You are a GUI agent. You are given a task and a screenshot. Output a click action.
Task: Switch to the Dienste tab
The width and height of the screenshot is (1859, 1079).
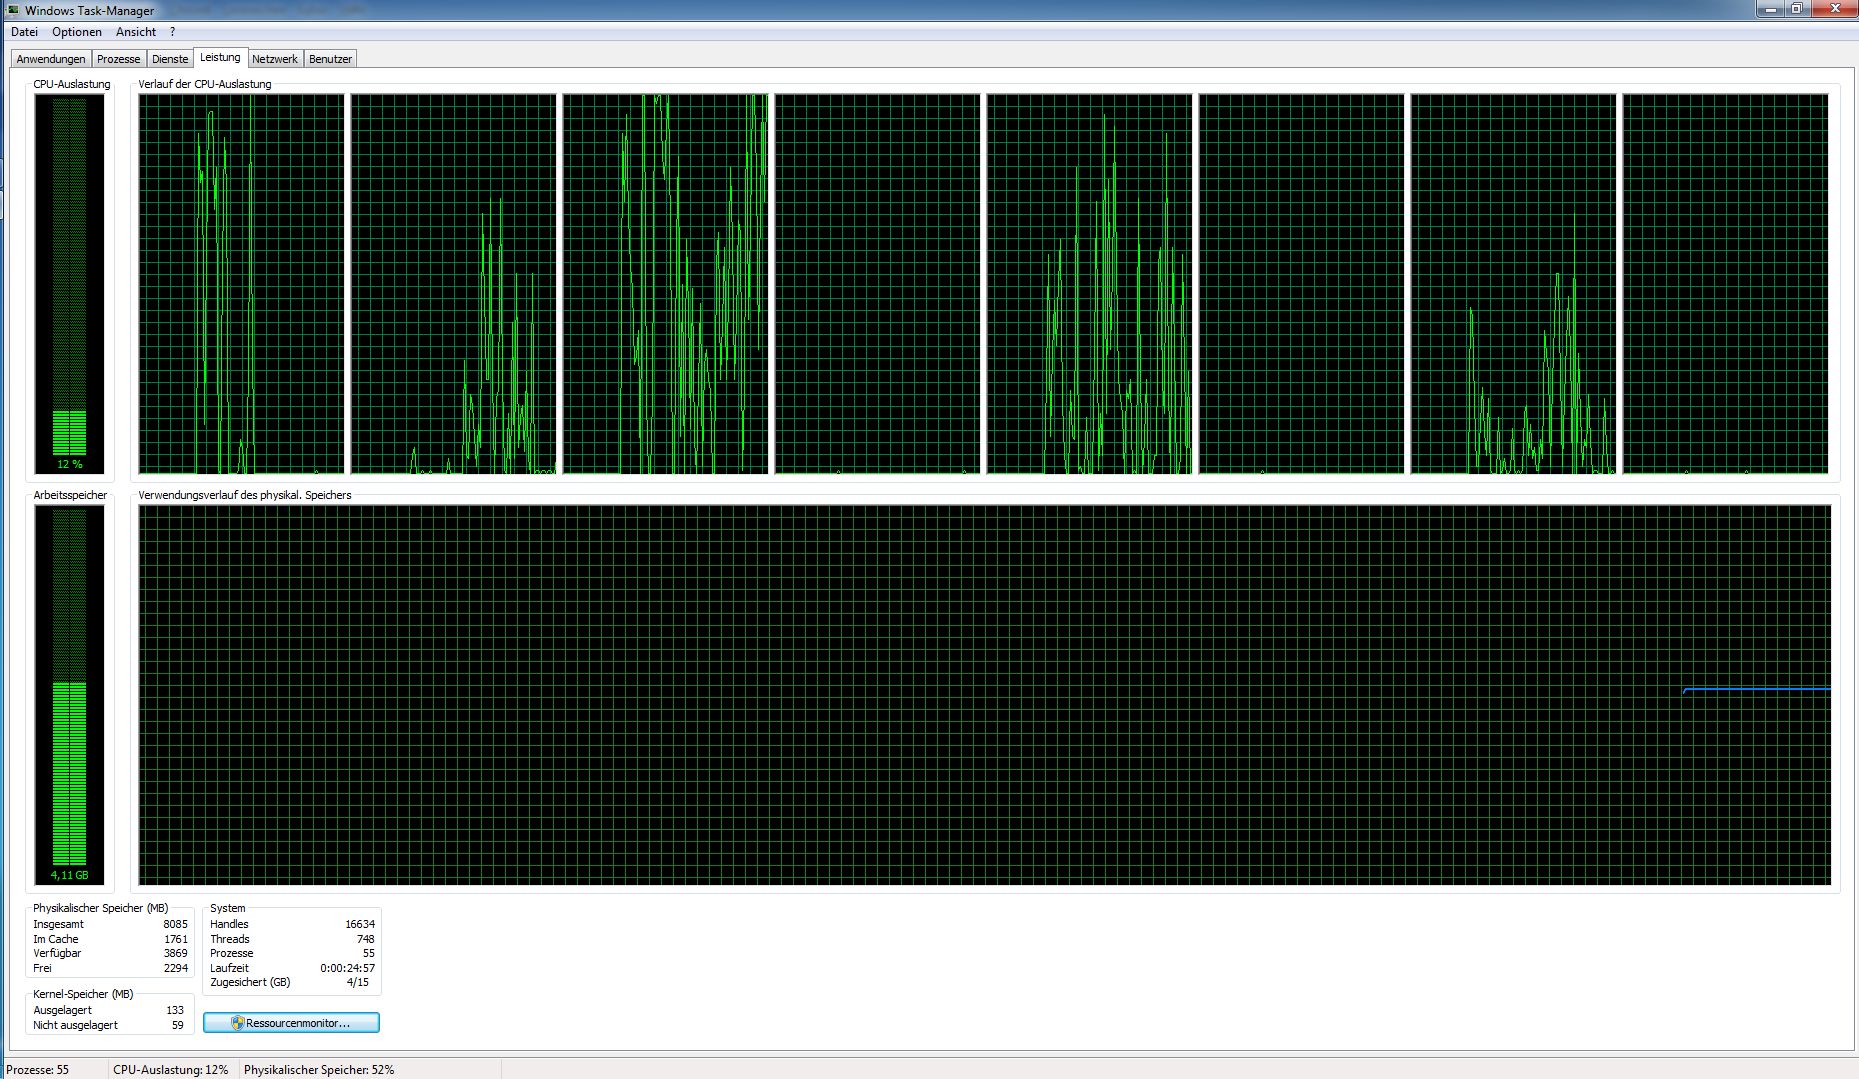(170, 59)
